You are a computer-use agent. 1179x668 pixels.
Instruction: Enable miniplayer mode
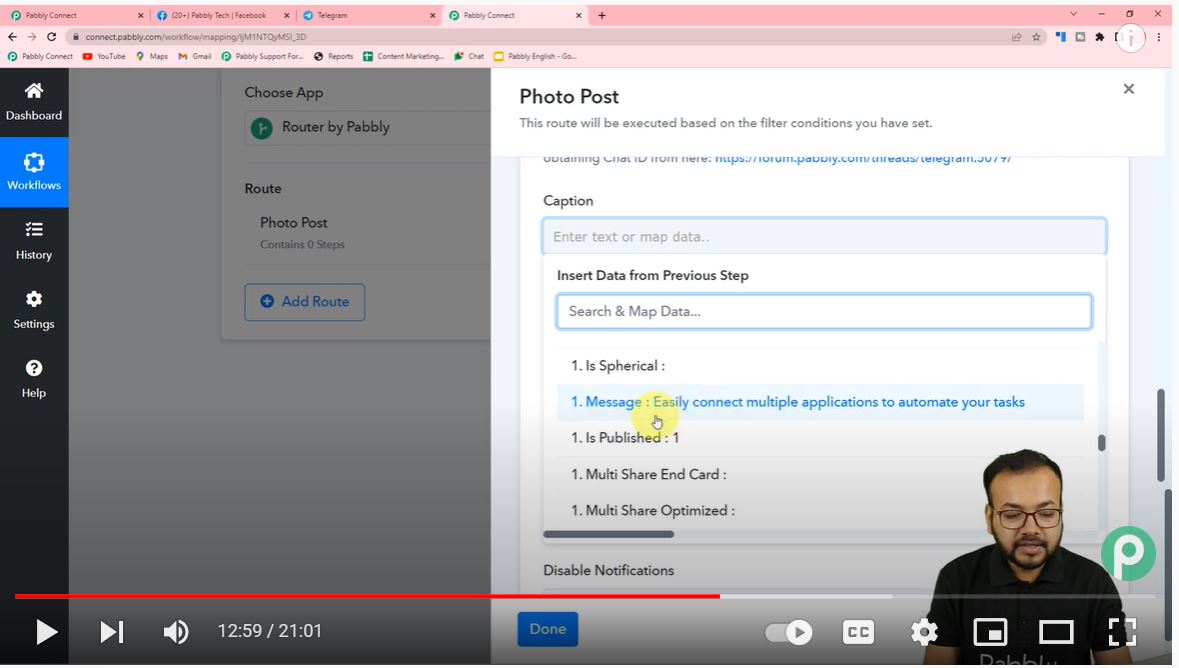(990, 632)
